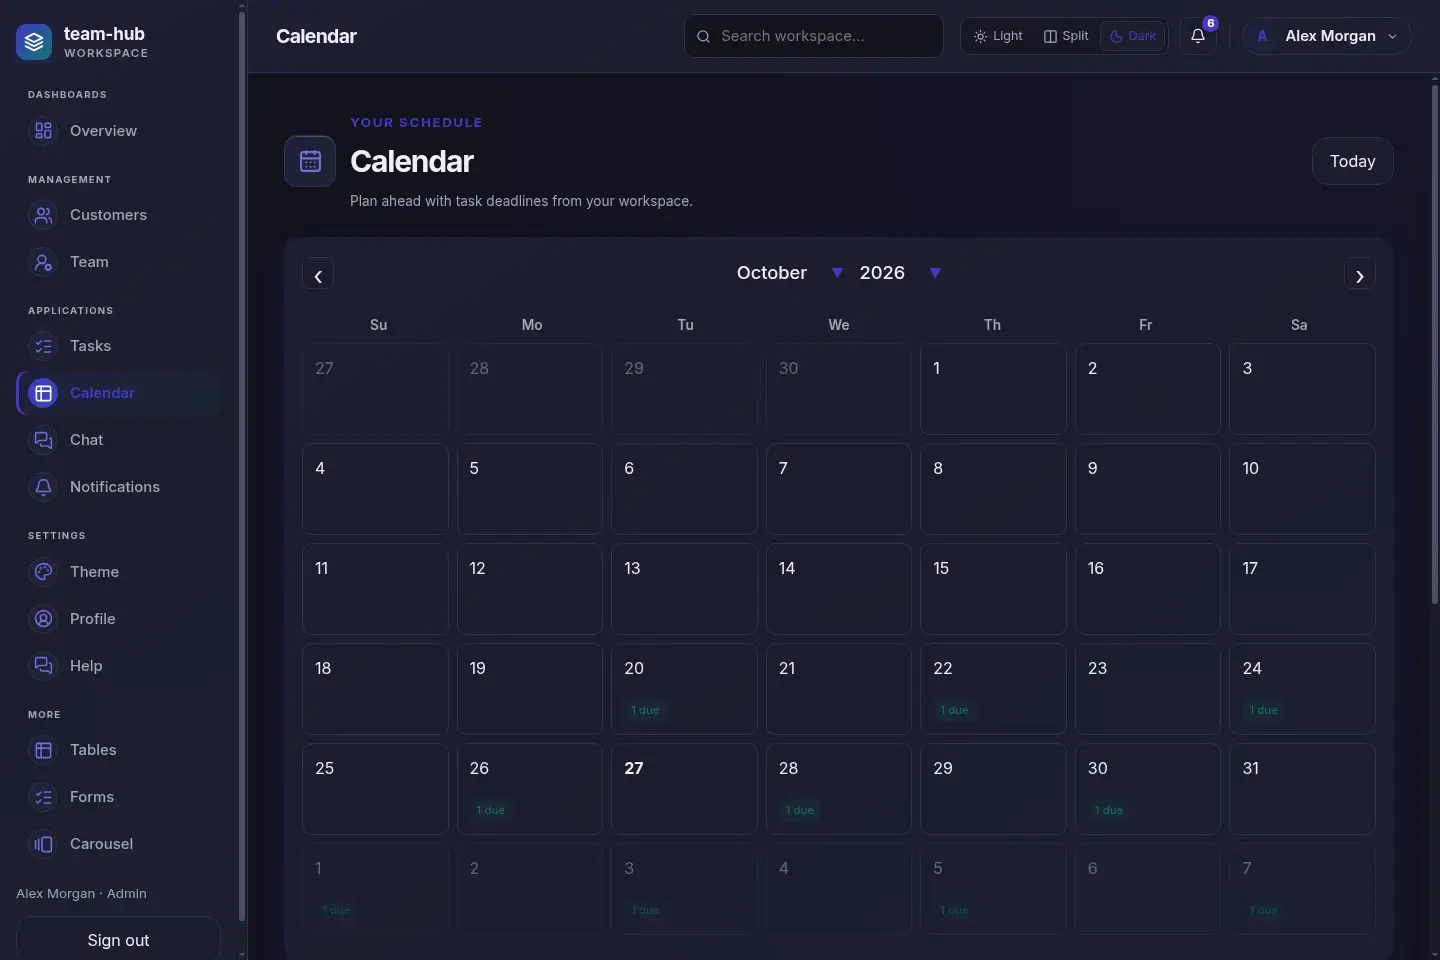Click the Sign out button
Screen dimensions: 1440x960
[118, 940]
